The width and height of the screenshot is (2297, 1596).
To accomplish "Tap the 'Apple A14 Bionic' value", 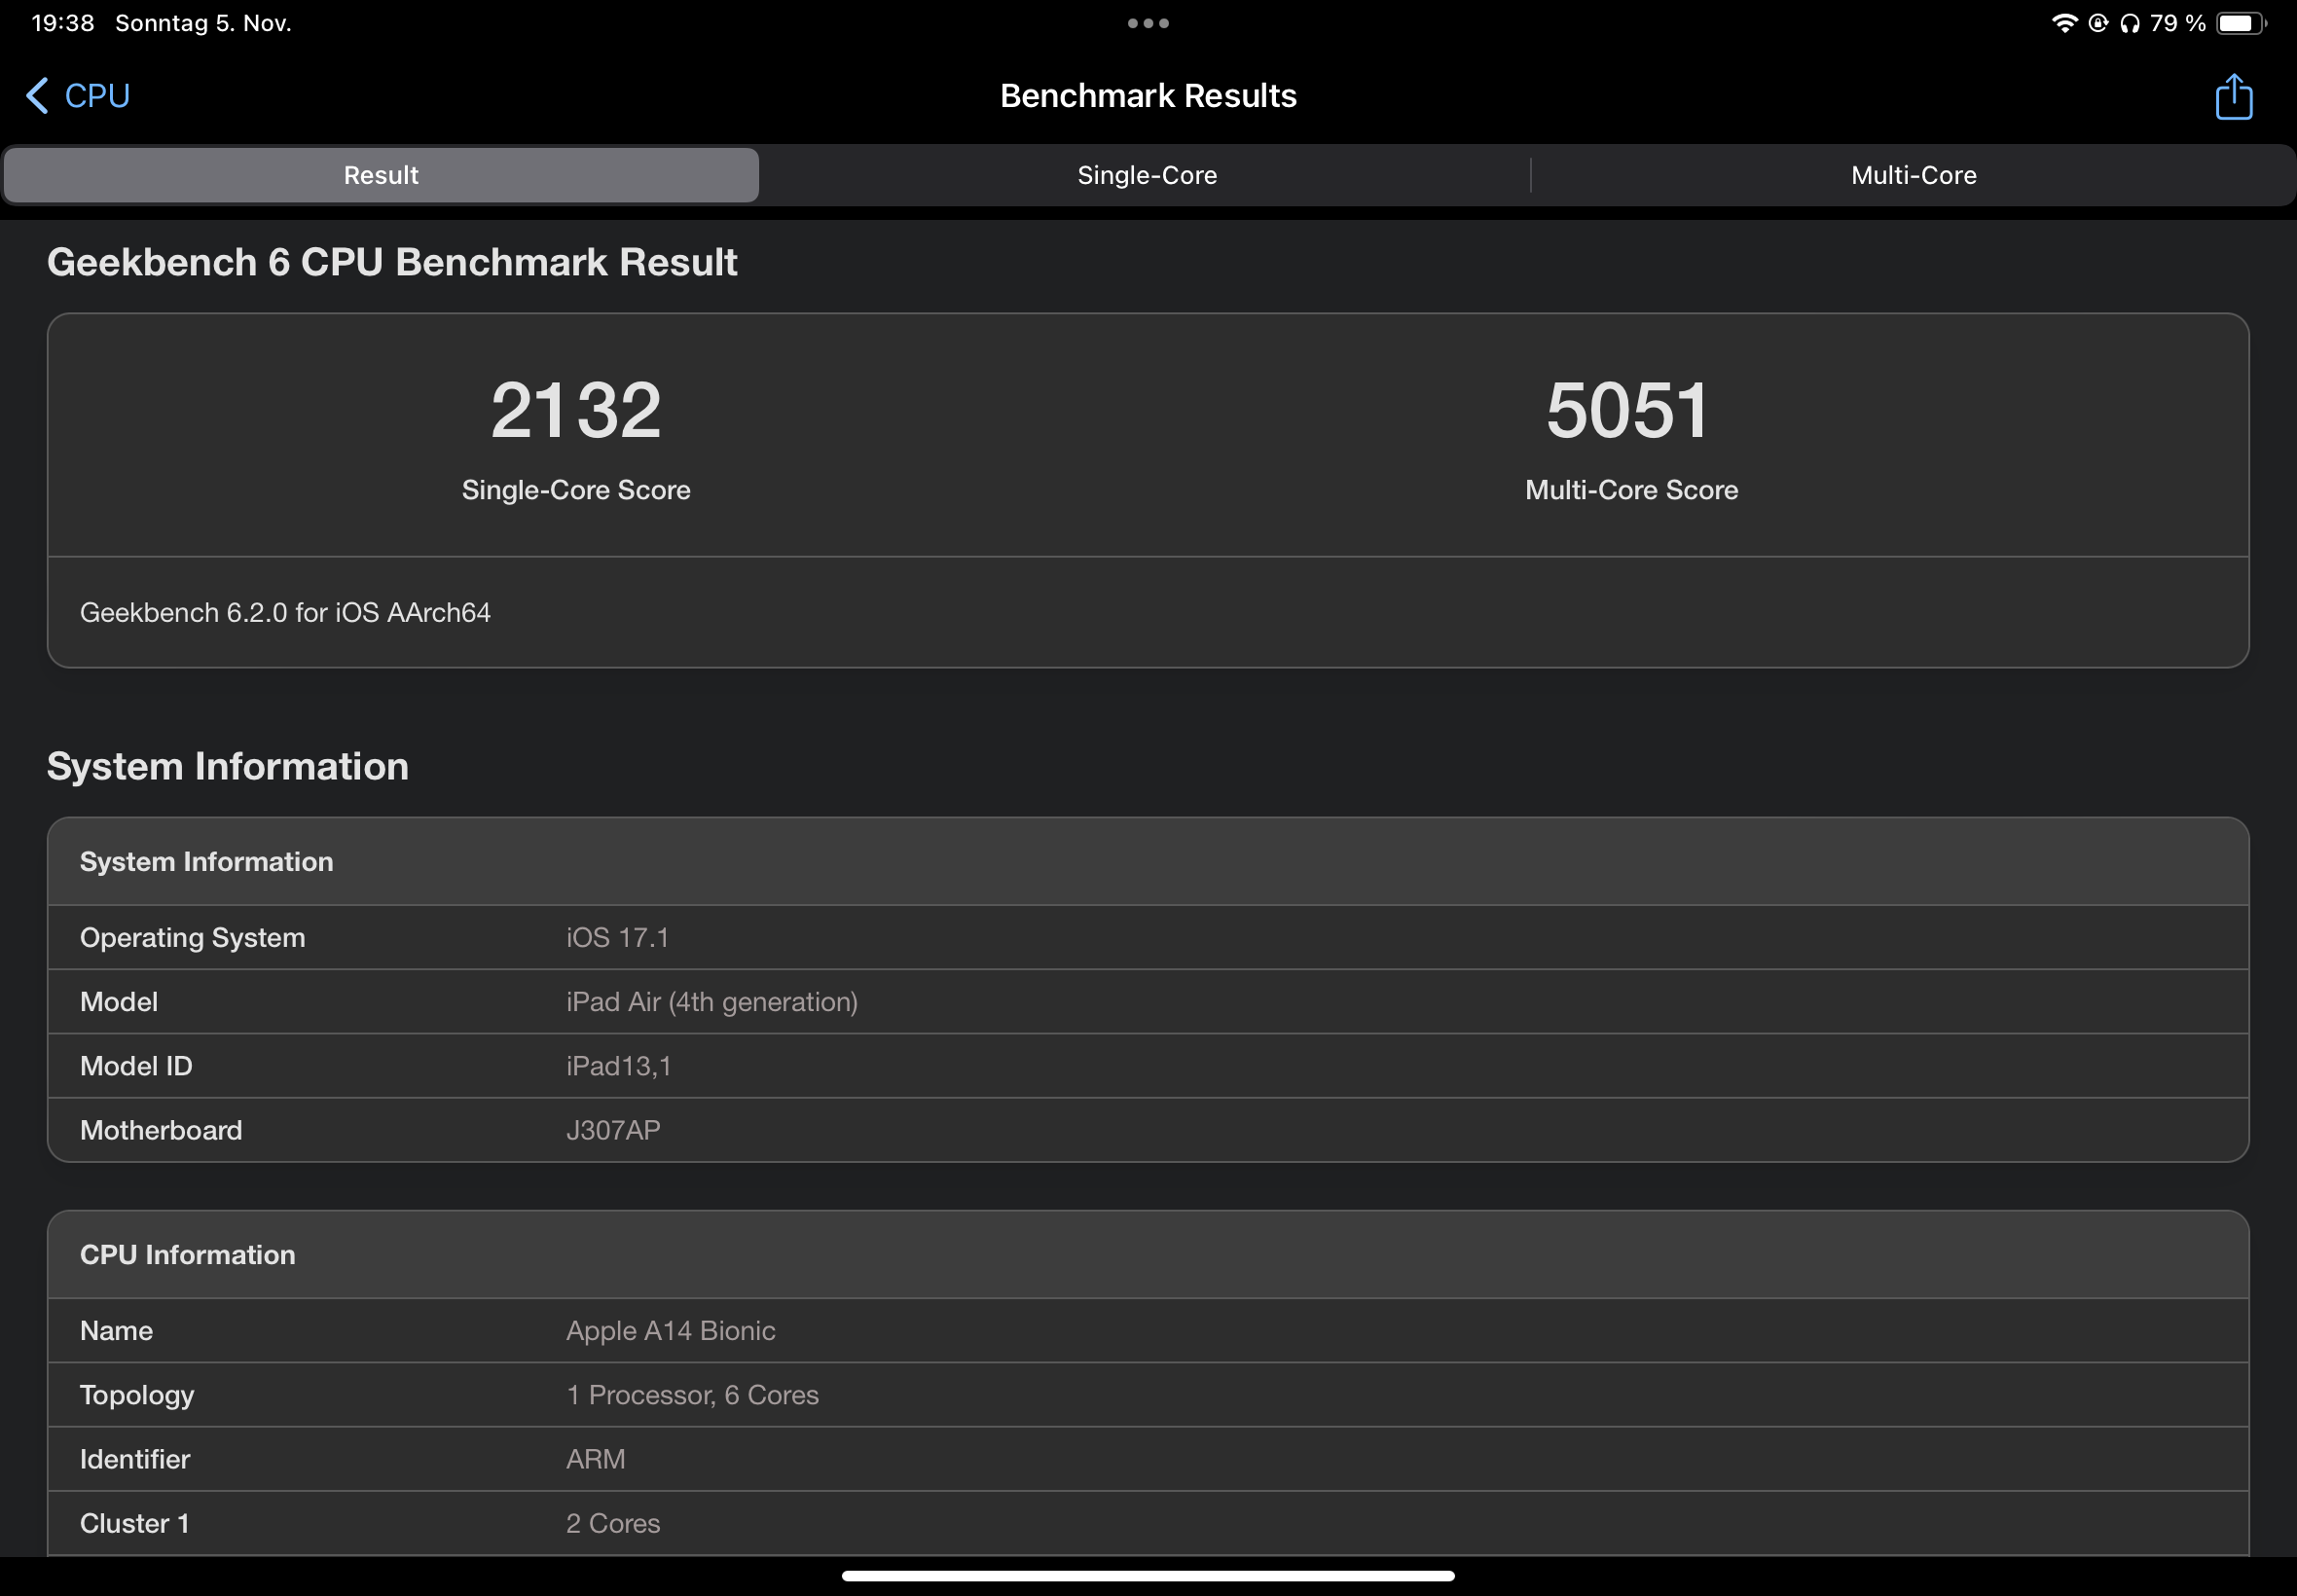I will pyautogui.click(x=670, y=1331).
